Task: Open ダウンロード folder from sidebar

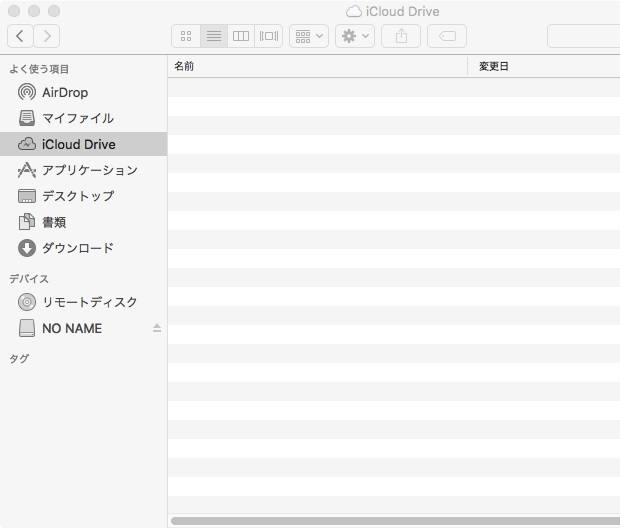Action: coord(77,248)
